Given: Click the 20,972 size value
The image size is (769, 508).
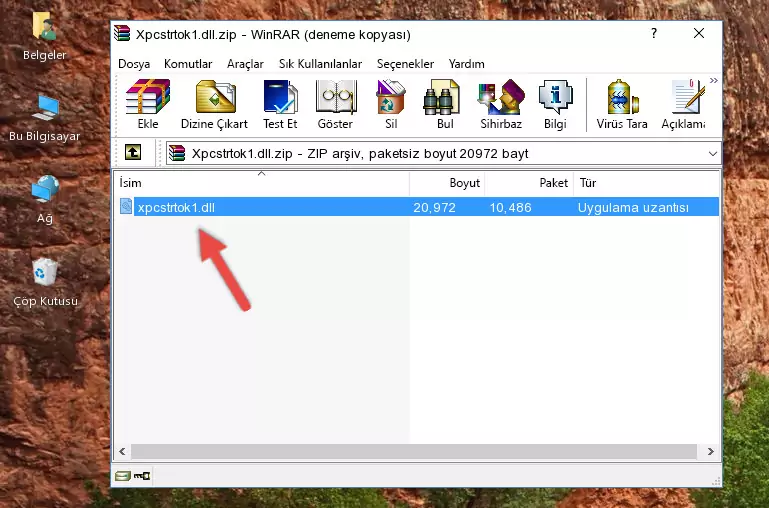Looking at the screenshot, I should pos(434,207).
